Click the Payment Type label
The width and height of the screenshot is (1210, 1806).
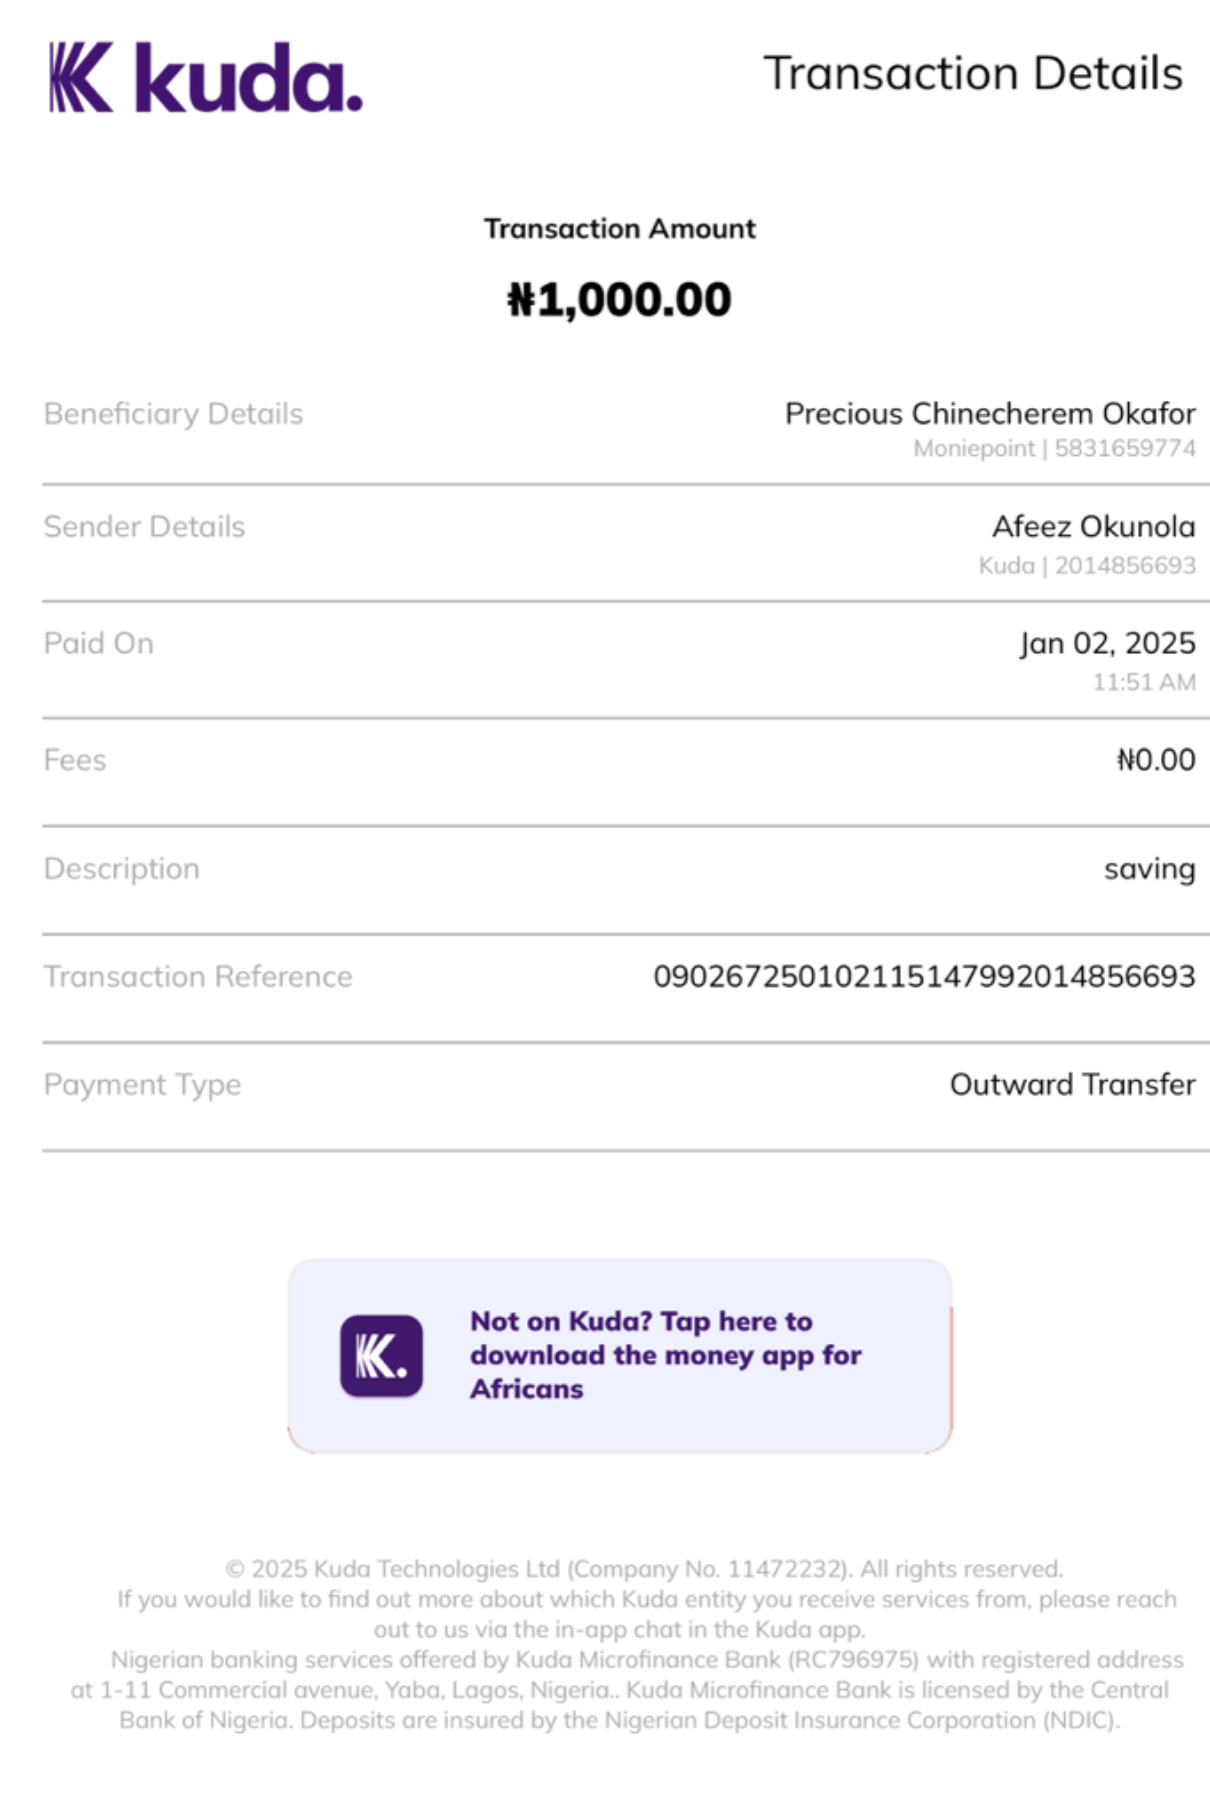pyautogui.click(x=142, y=1085)
